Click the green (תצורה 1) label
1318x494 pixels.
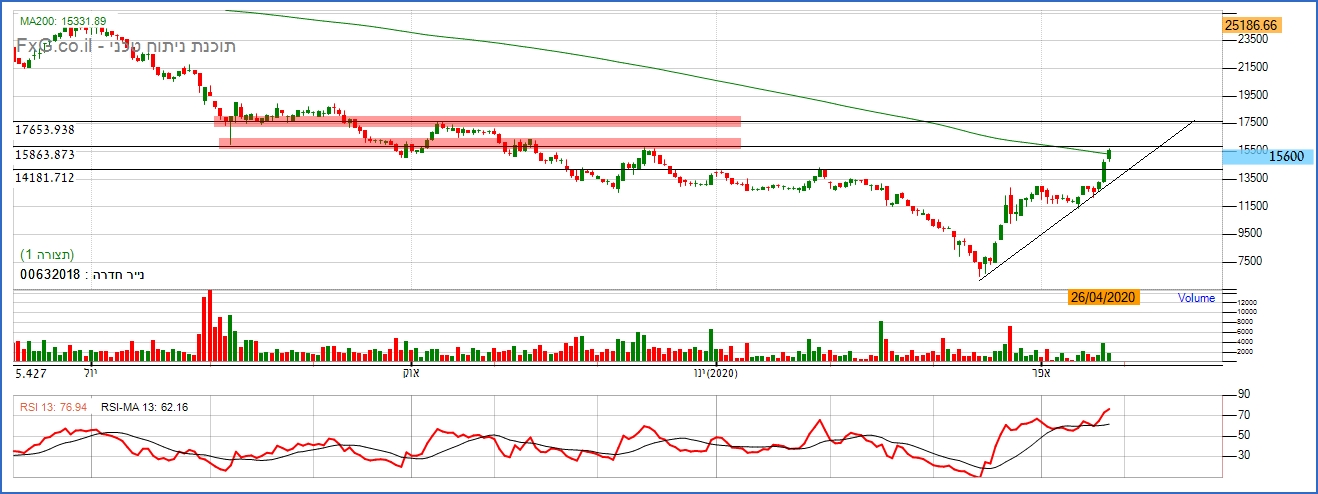pos(47,254)
